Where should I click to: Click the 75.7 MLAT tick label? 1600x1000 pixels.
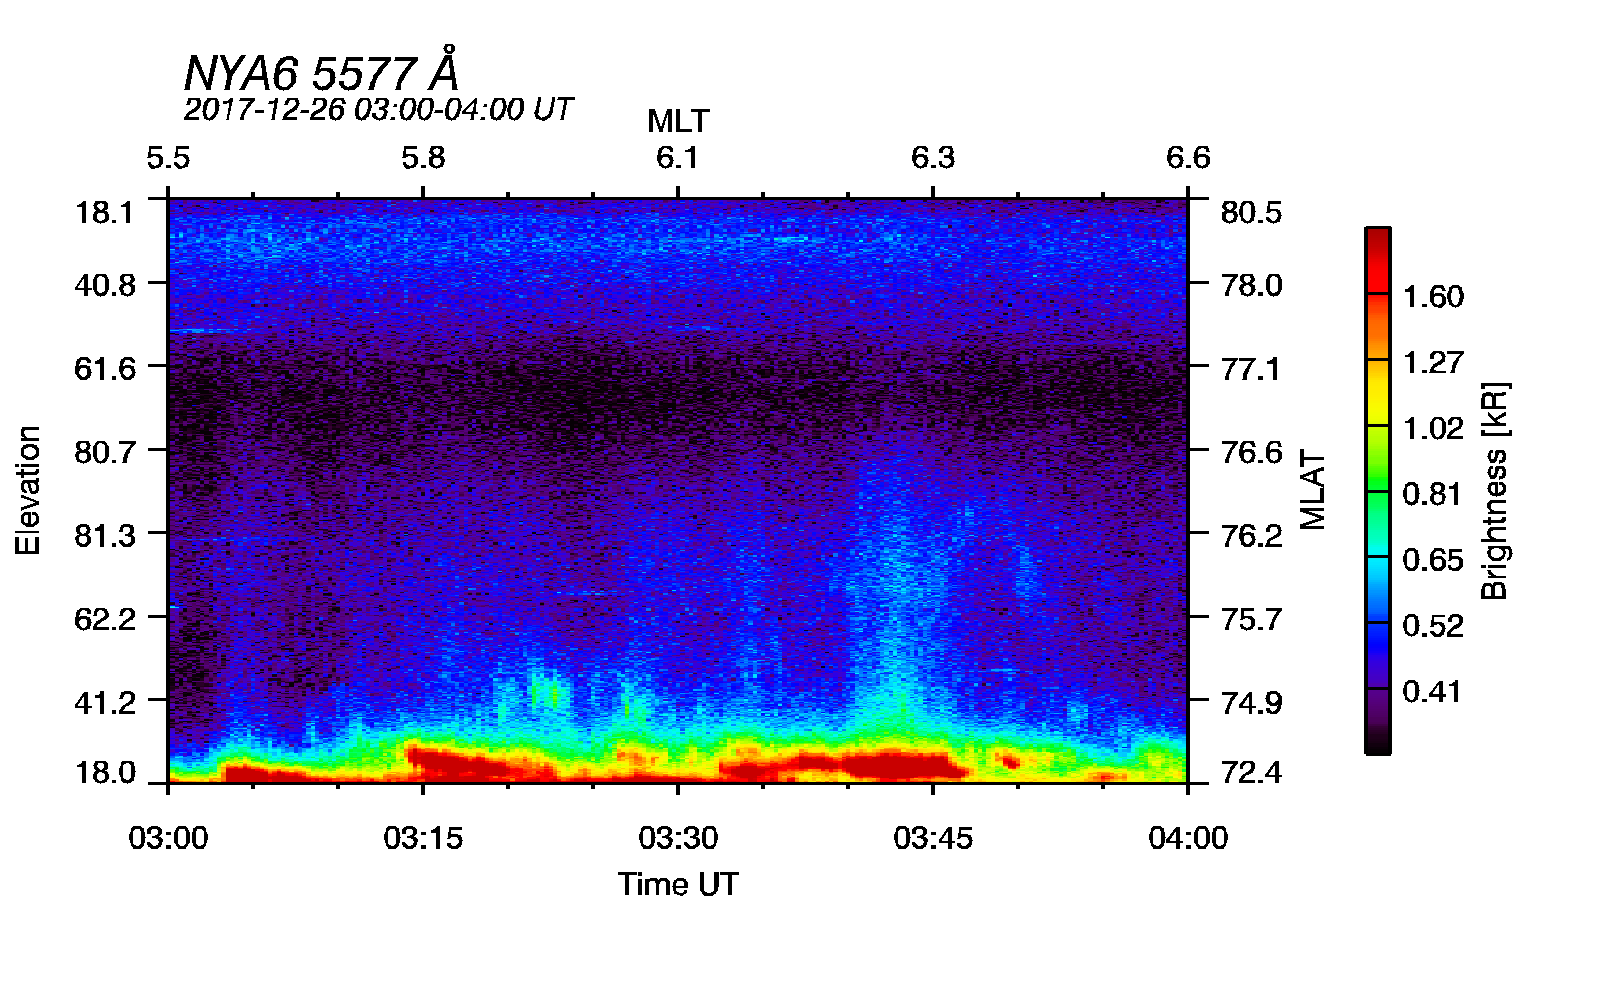[x=1251, y=619]
